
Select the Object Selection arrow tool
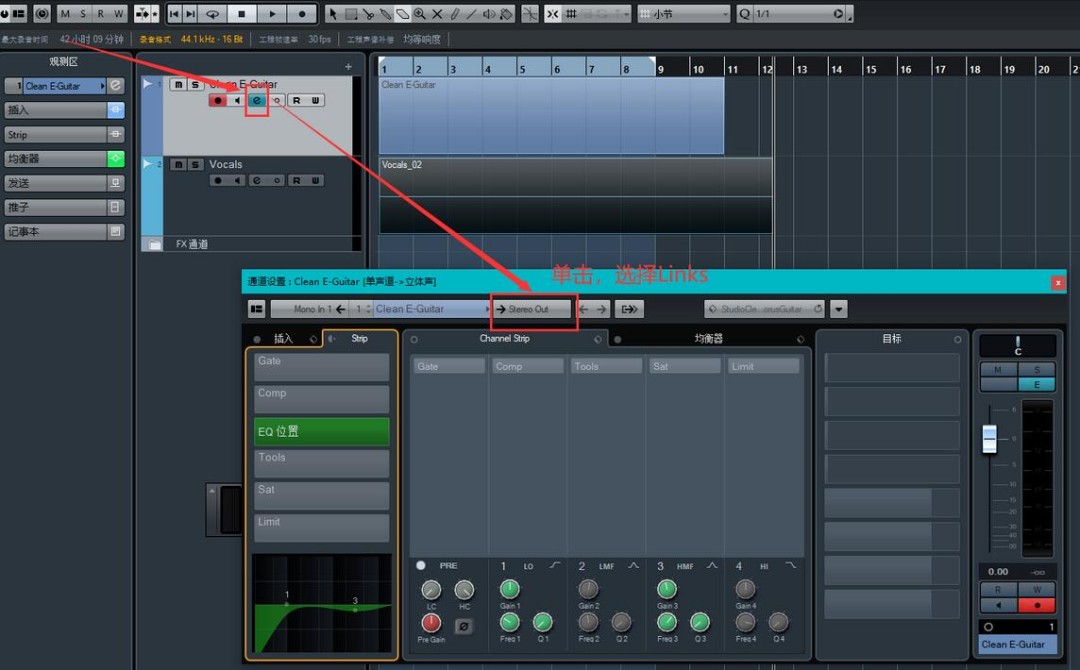click(334, 14)
